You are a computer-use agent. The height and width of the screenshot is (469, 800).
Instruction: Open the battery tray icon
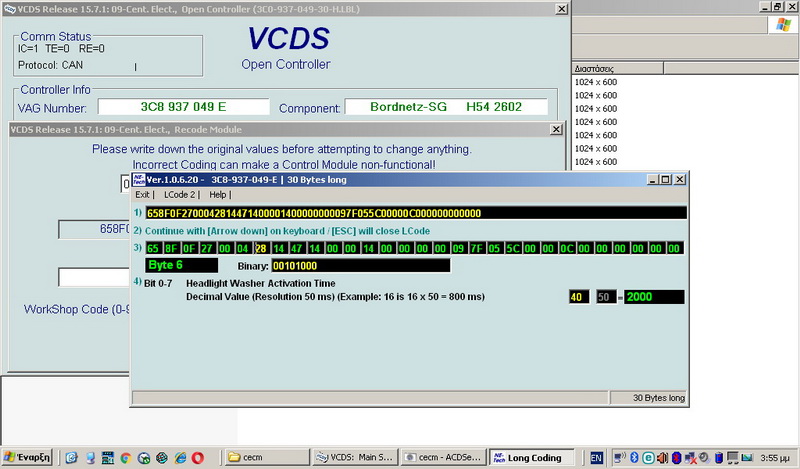coord(719,457)
